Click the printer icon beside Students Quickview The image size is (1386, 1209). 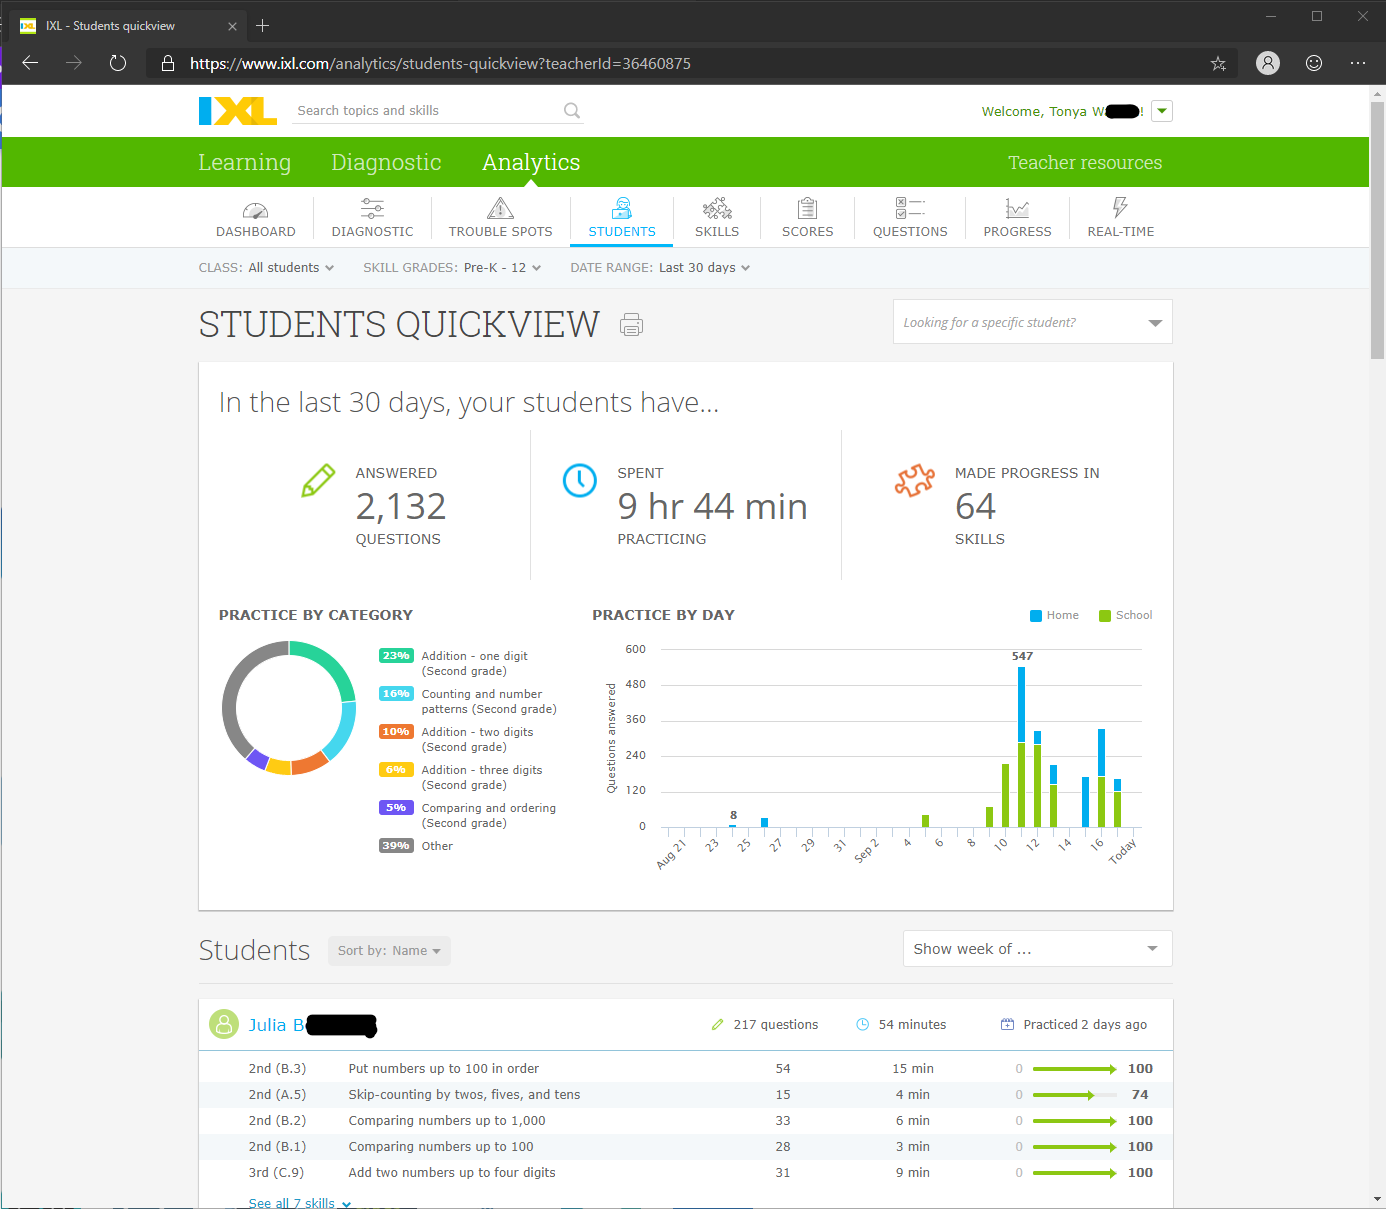[x=631, y=325]
